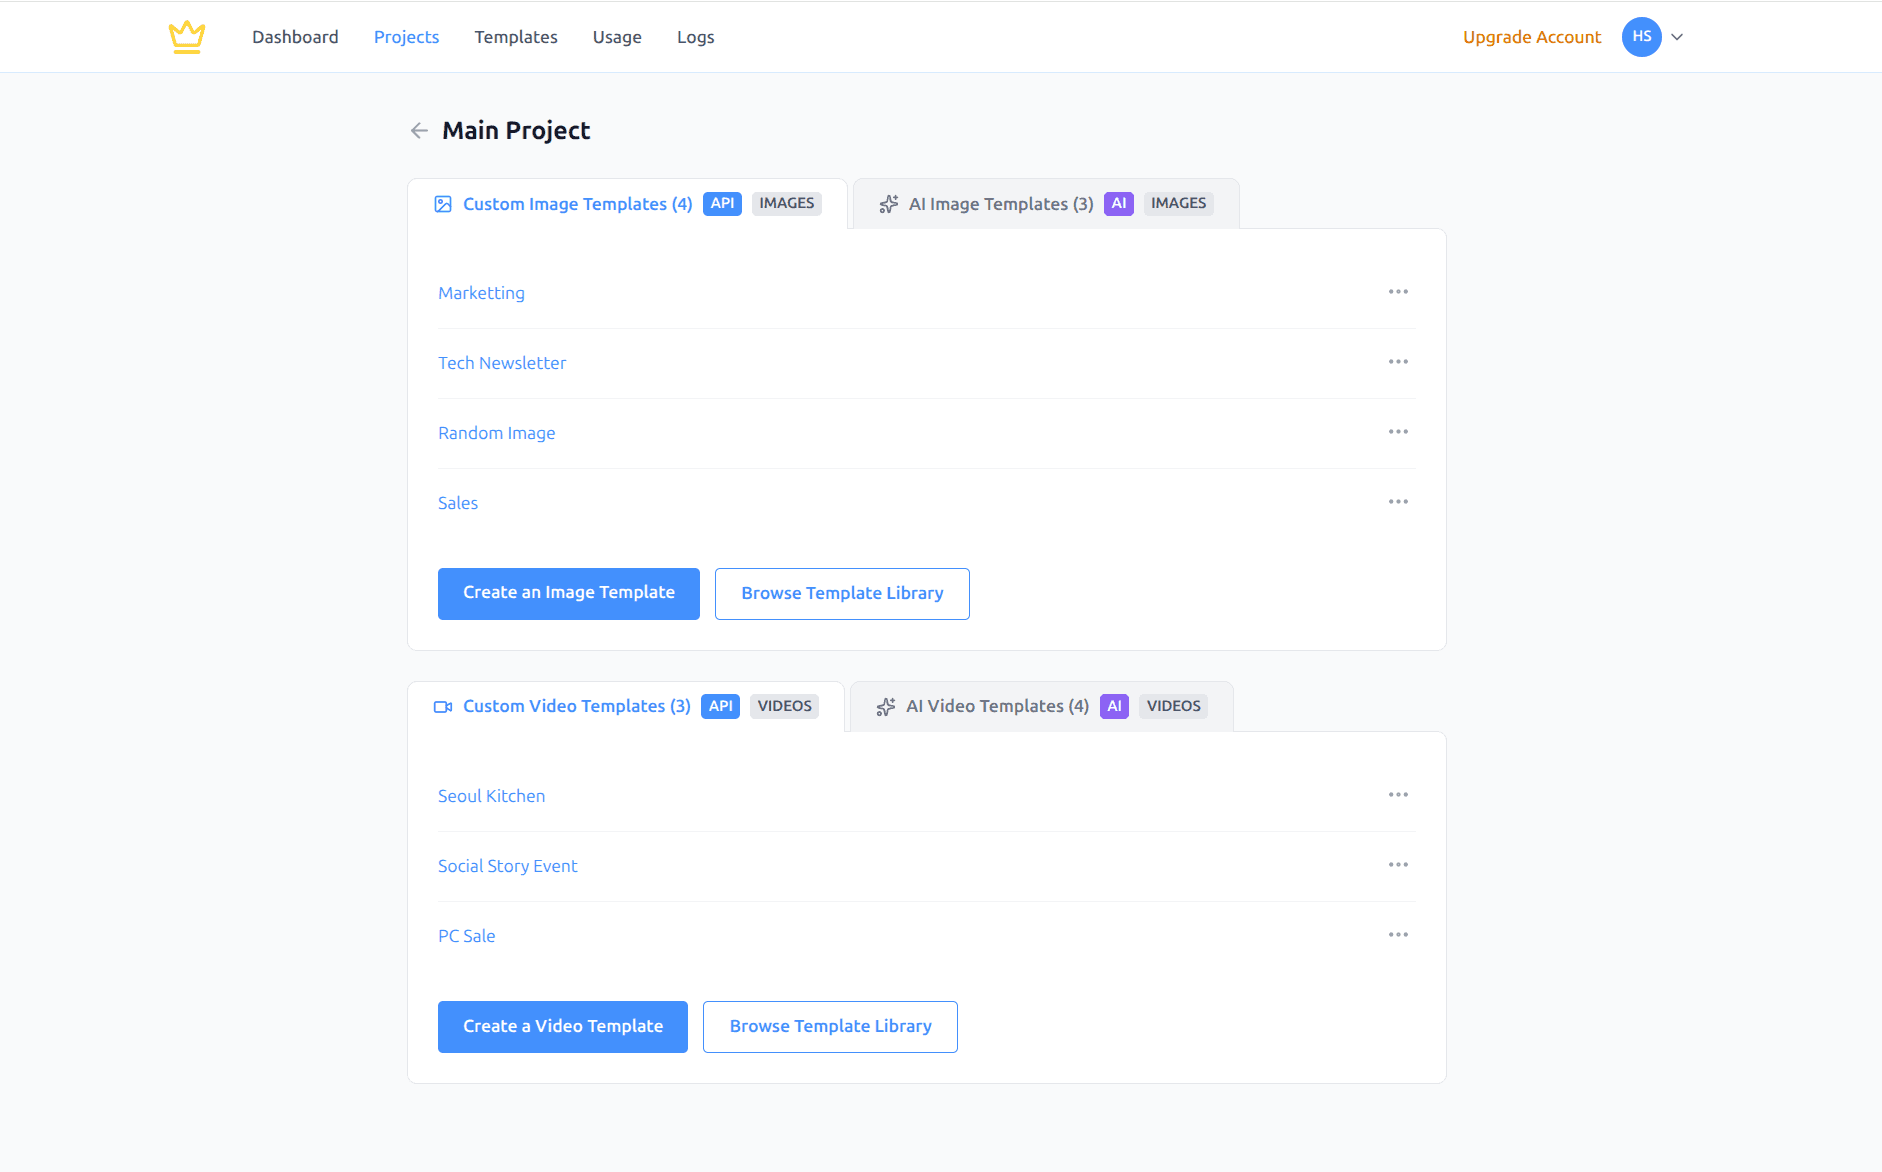Click Create an Image Template button
Viewport: 1882px width, 1172px height.
coord(569,593)
